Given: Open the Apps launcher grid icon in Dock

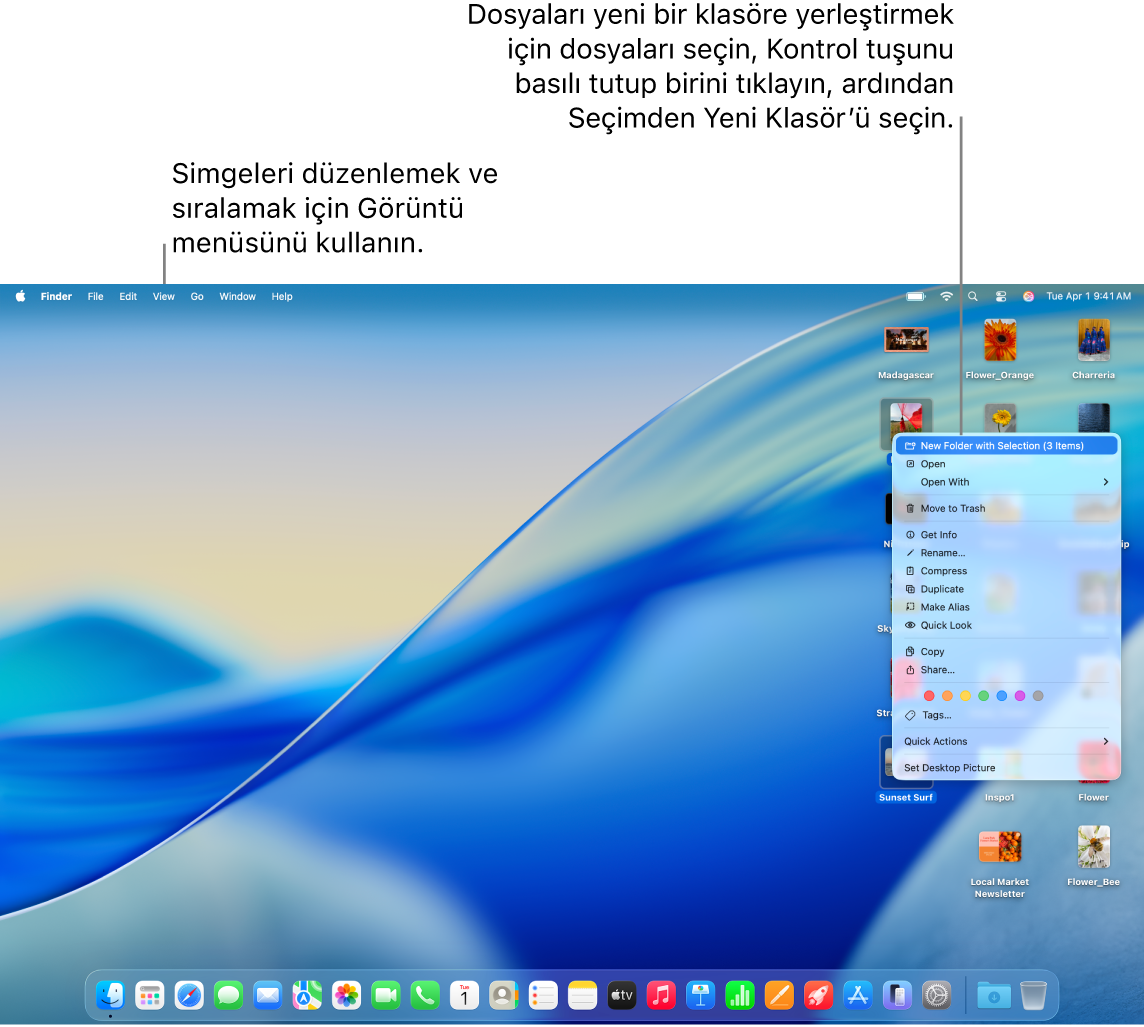Looking at the screenshot, I should [x=150, y=996].
